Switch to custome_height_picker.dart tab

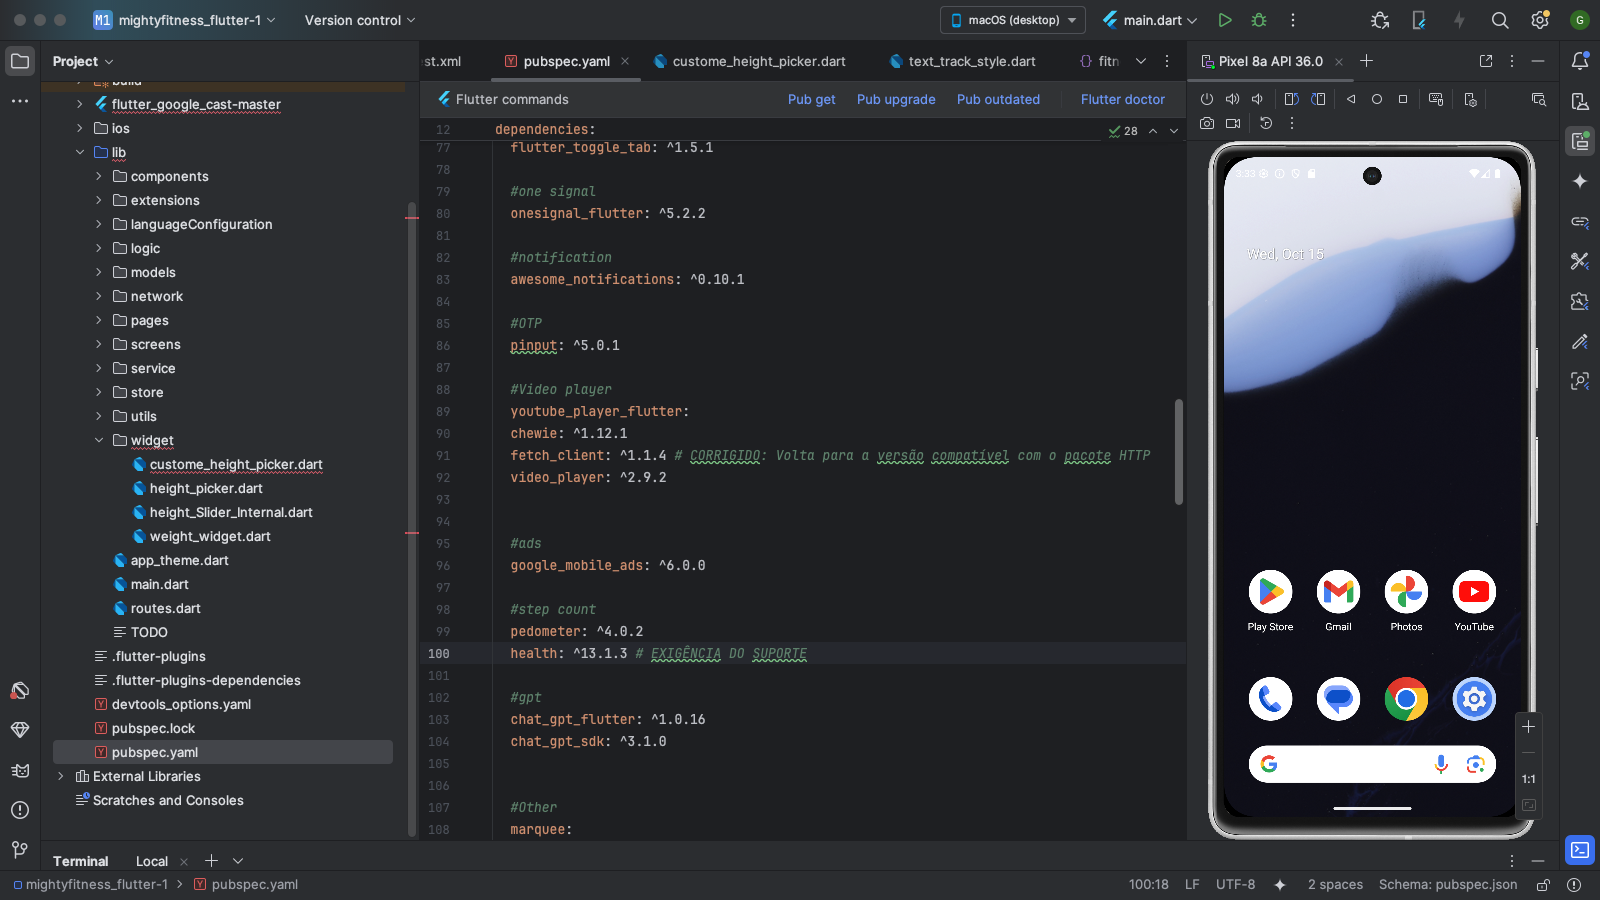pyautogui.click(x=758, y=61)
